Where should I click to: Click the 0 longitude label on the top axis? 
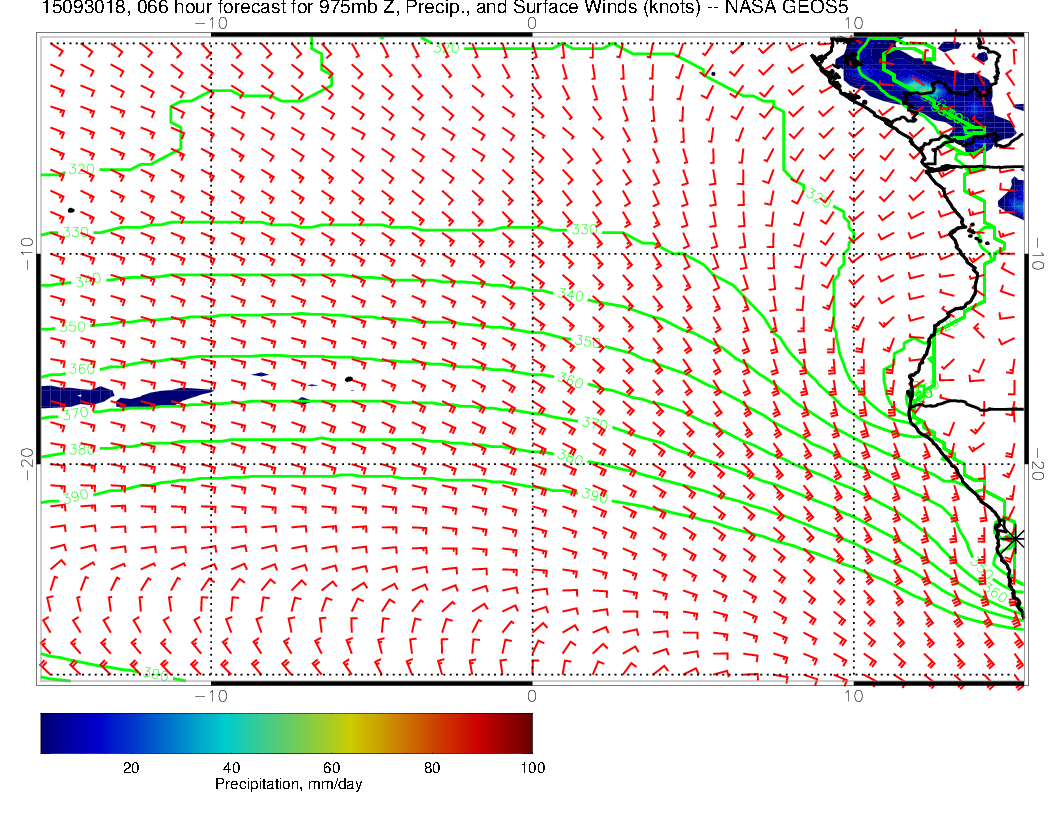pyautogui.click(x=531, y=22)
